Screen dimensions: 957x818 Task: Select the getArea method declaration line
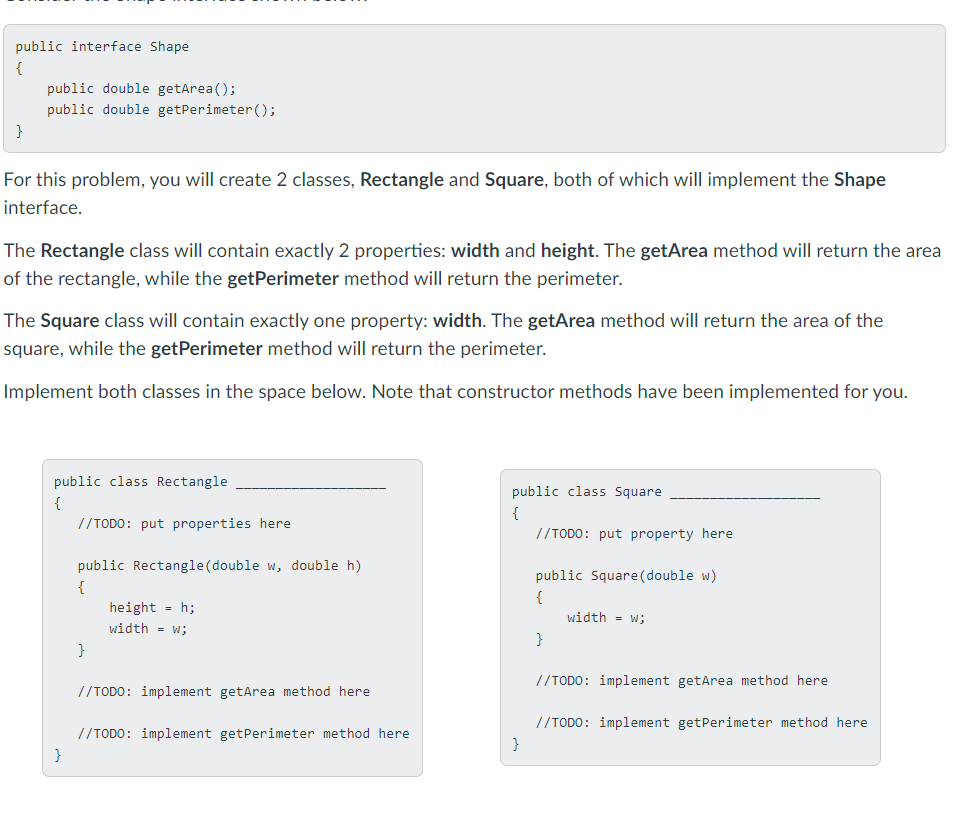(138, 88)
